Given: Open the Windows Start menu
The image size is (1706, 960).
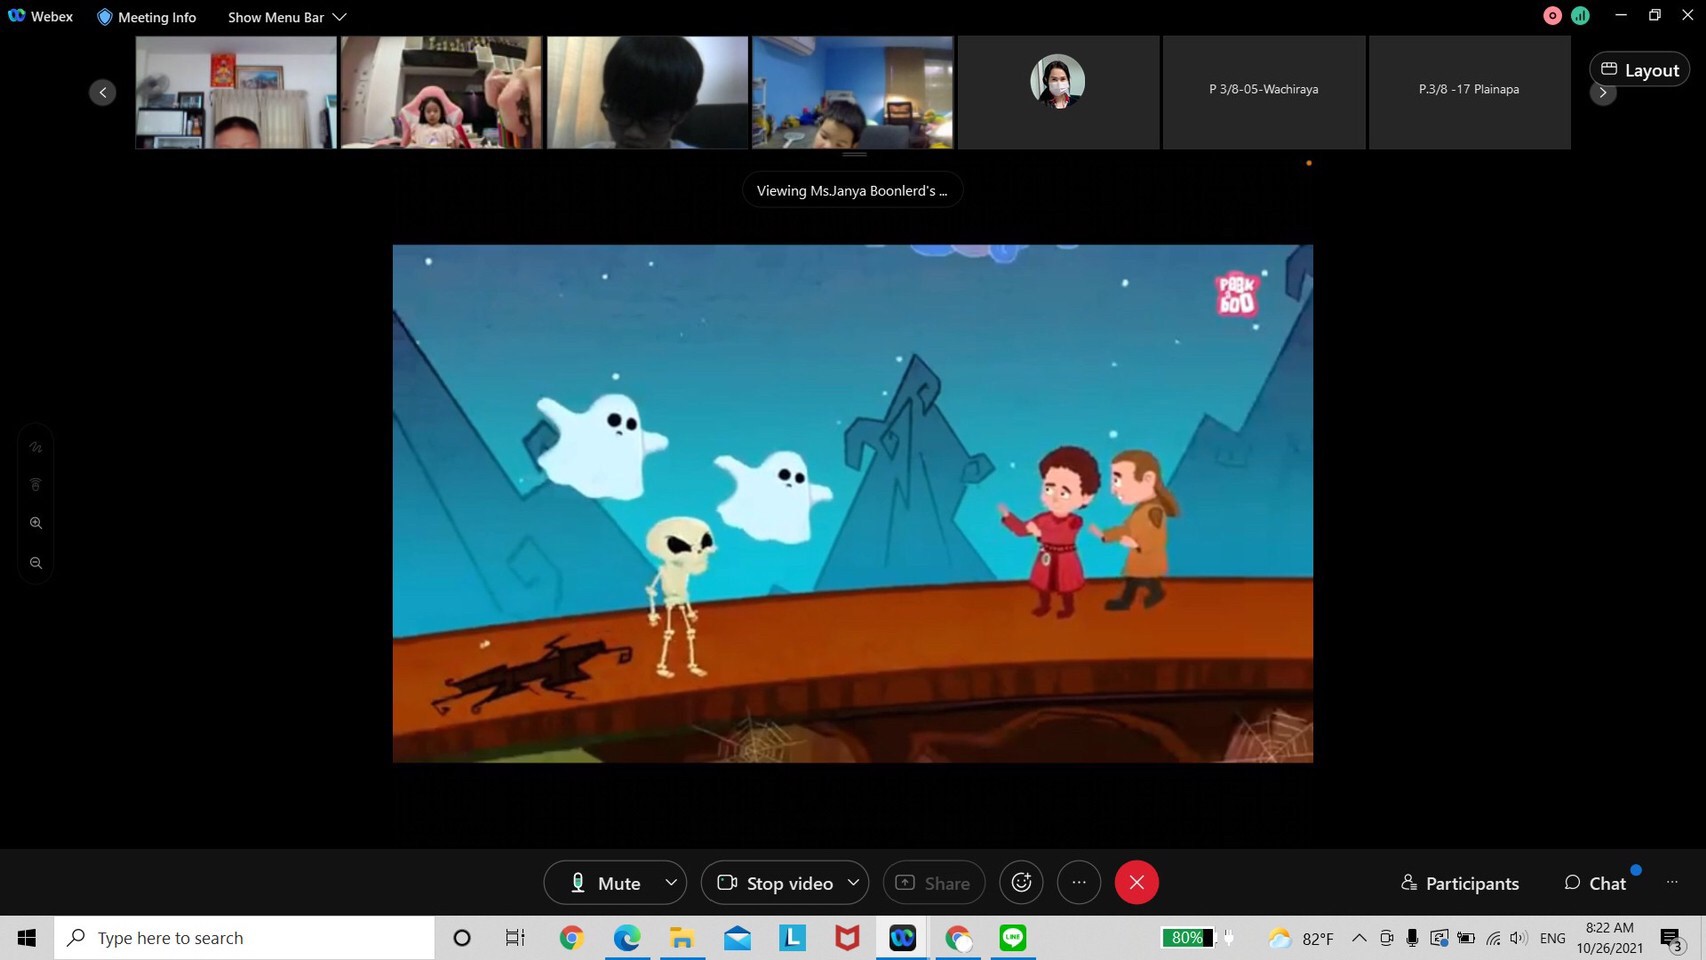Looking at the screenshot, I should [27, 938].
